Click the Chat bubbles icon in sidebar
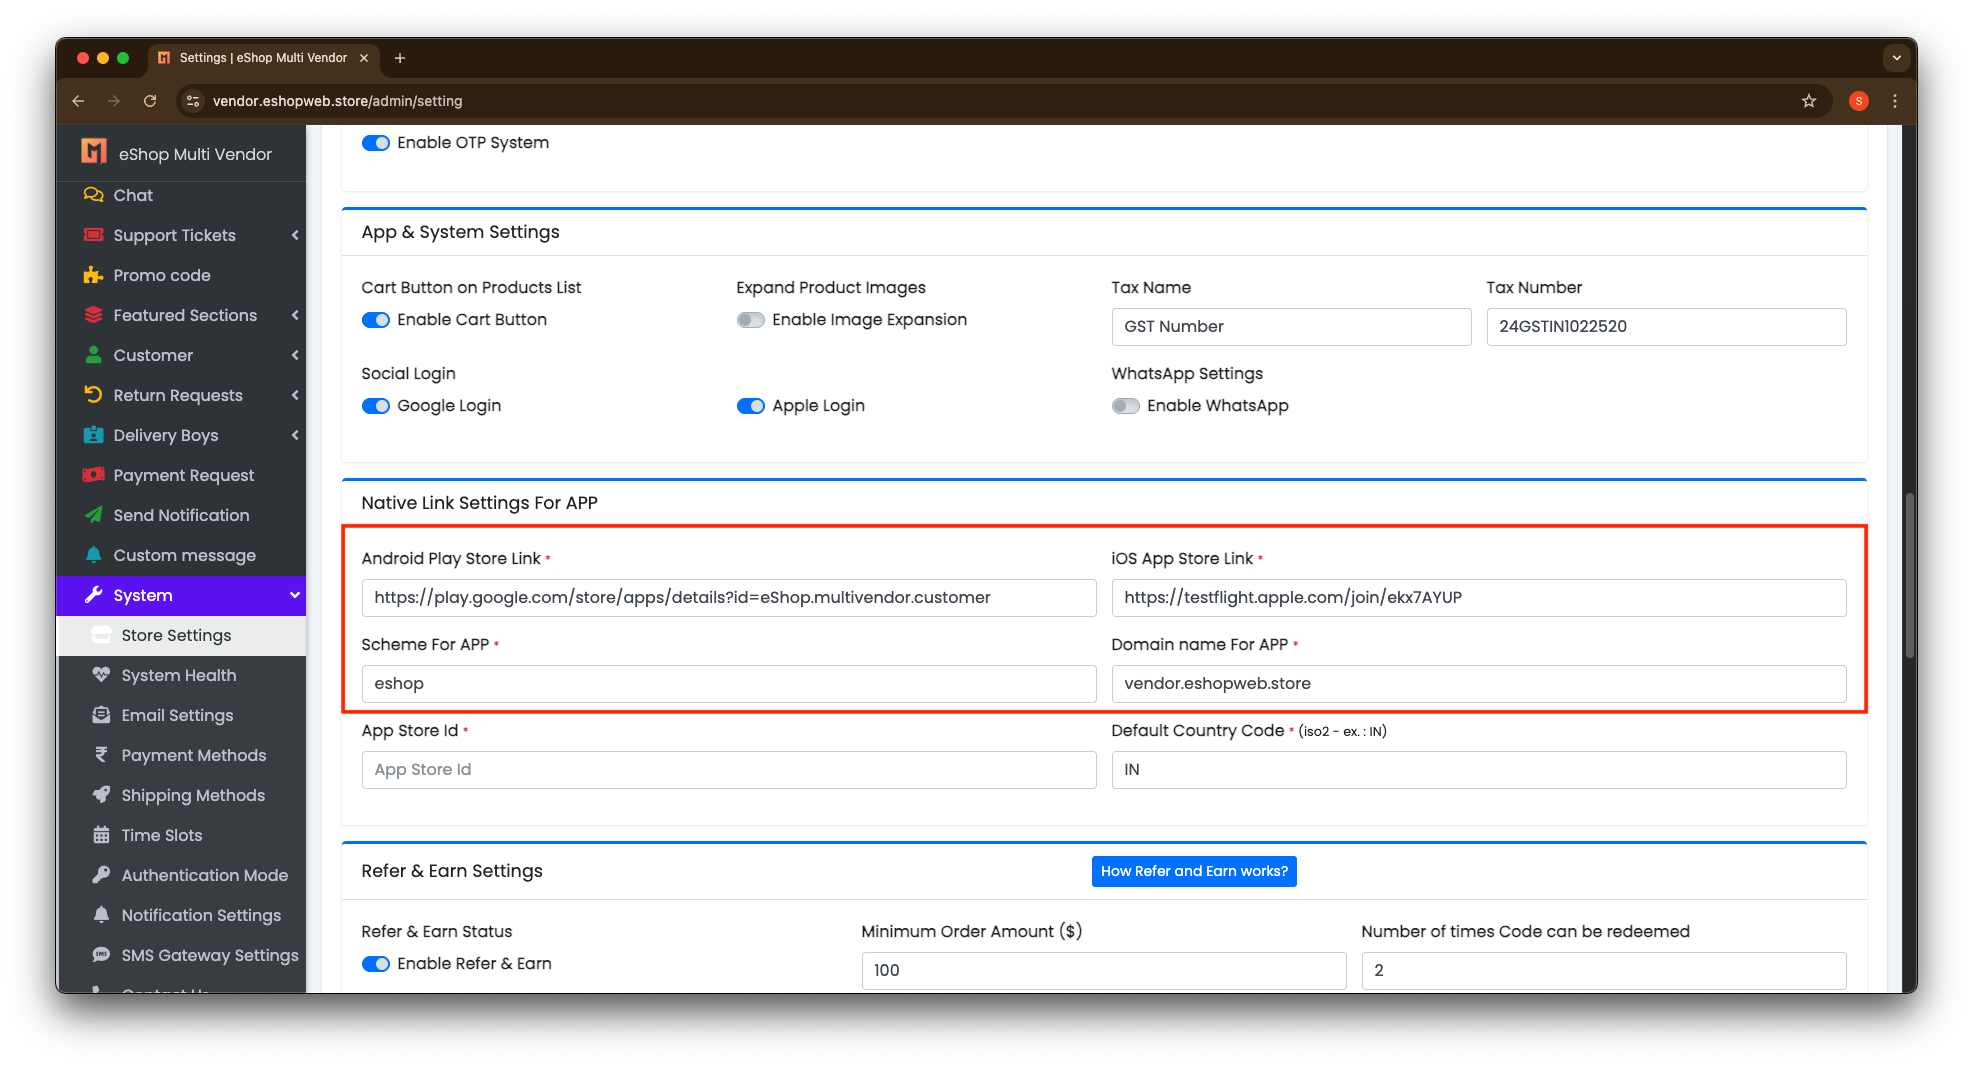1973x1067 pixels. click(93, 195)
